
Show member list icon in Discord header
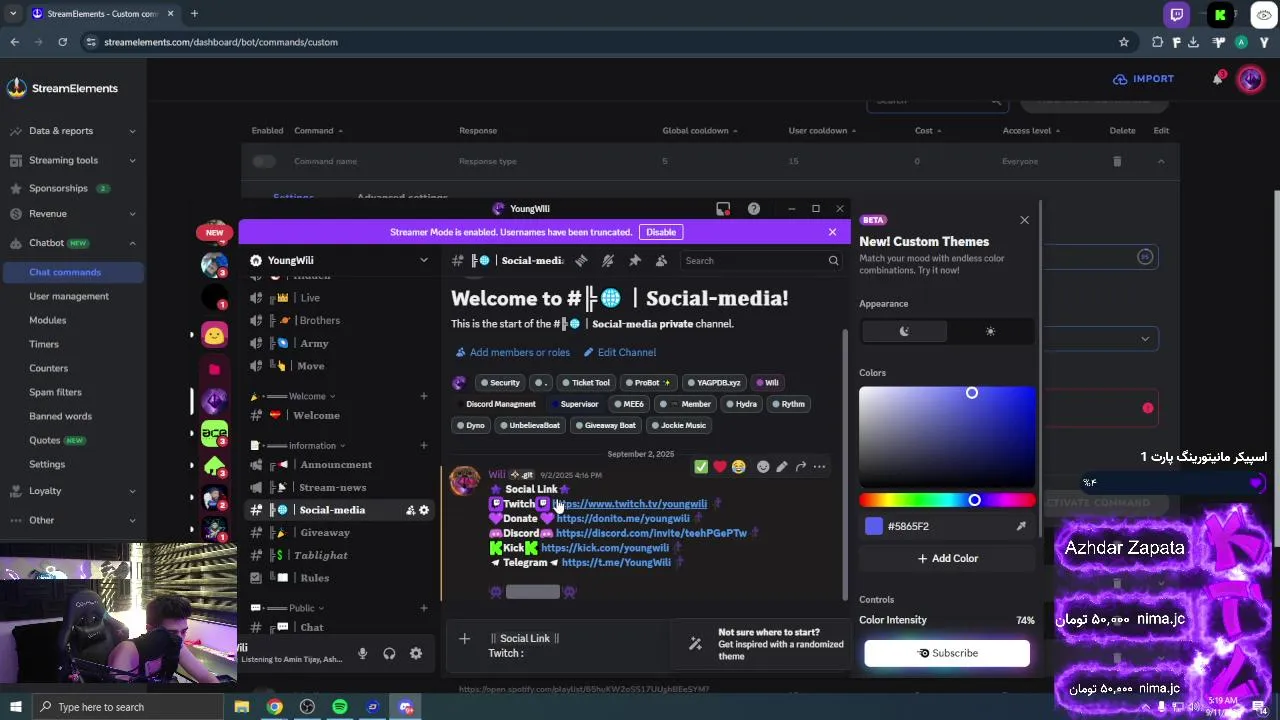tap(661, 260)
